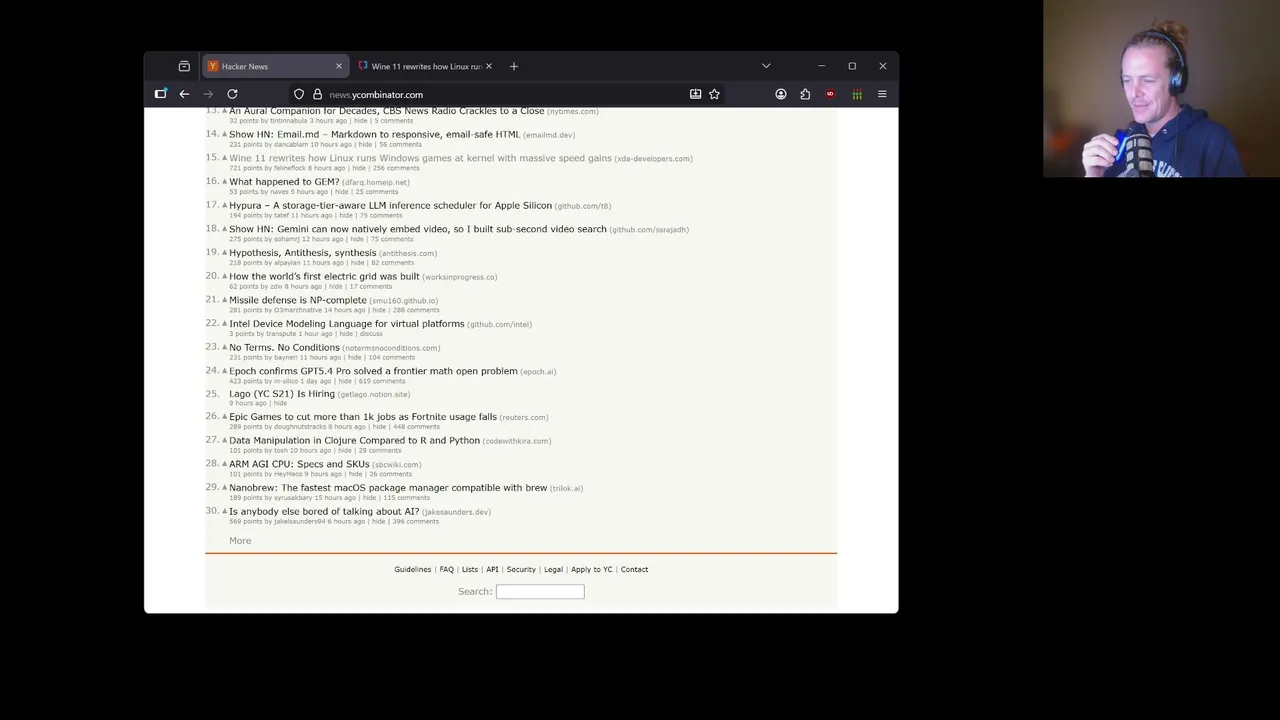Open Data Manipulation in Clojure story
1280x720 pixels.
coord(354,440)
